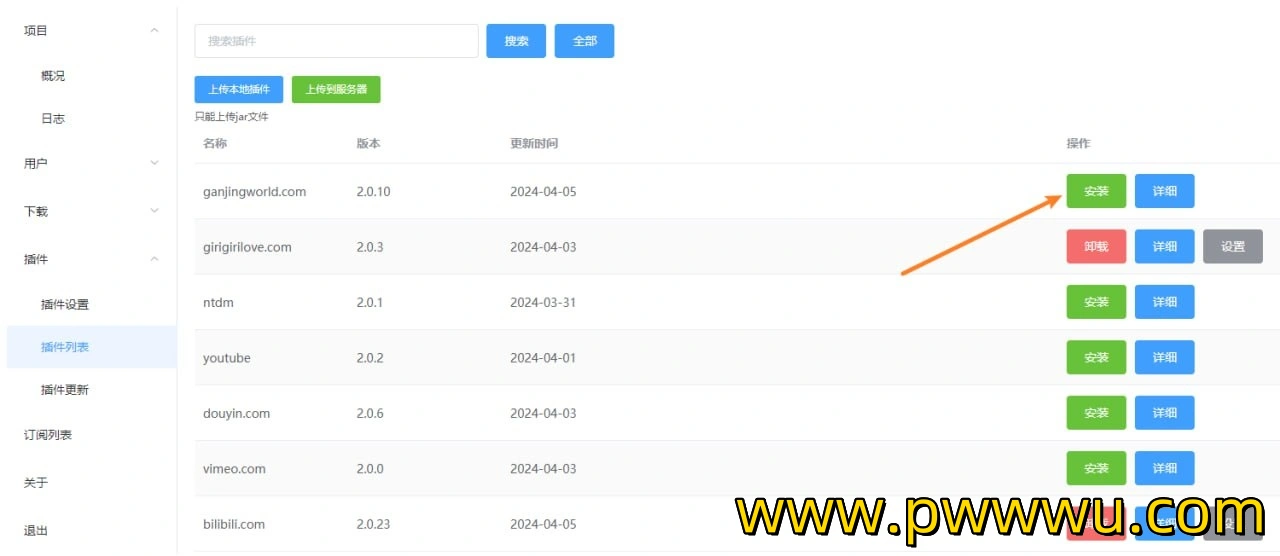Click date 2024-04-01 in youtube row
Screen dimensions: 1280x556
(543, 358)
